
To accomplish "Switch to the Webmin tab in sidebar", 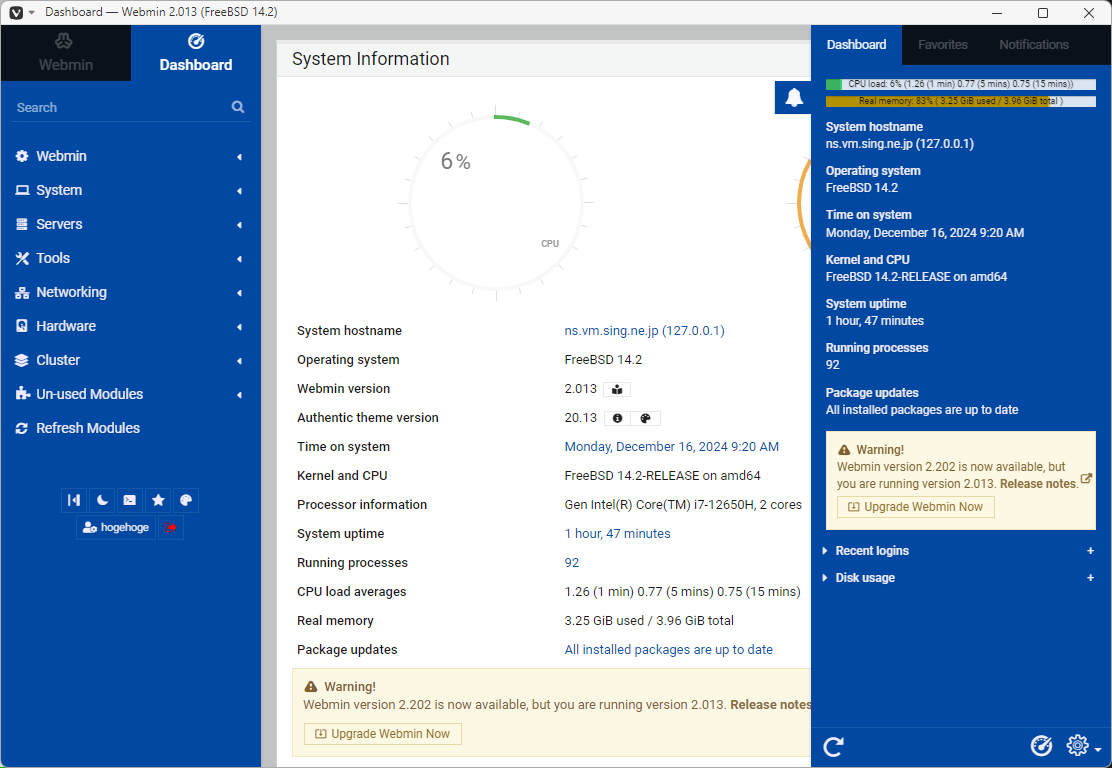I will coord(65,53).
